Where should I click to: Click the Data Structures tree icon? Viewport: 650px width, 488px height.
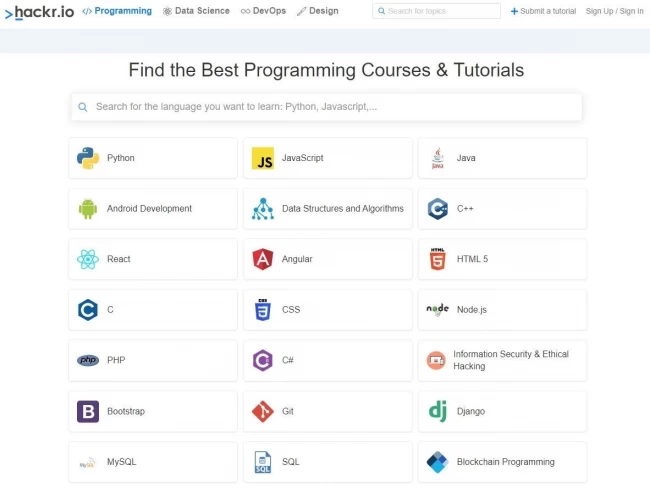(x=263, y=209)
